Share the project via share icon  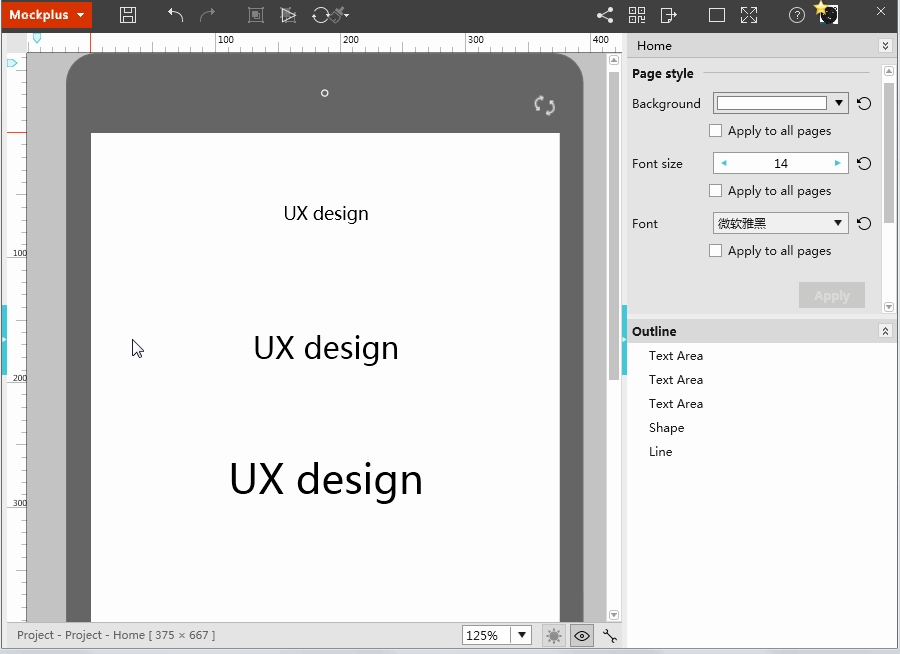pyautogui.click(x=605, y=15)
